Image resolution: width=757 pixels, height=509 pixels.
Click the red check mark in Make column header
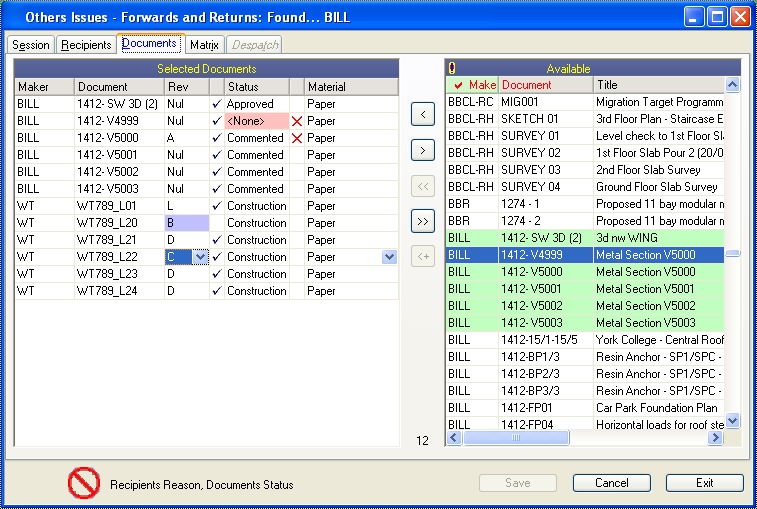coord(458,85)
